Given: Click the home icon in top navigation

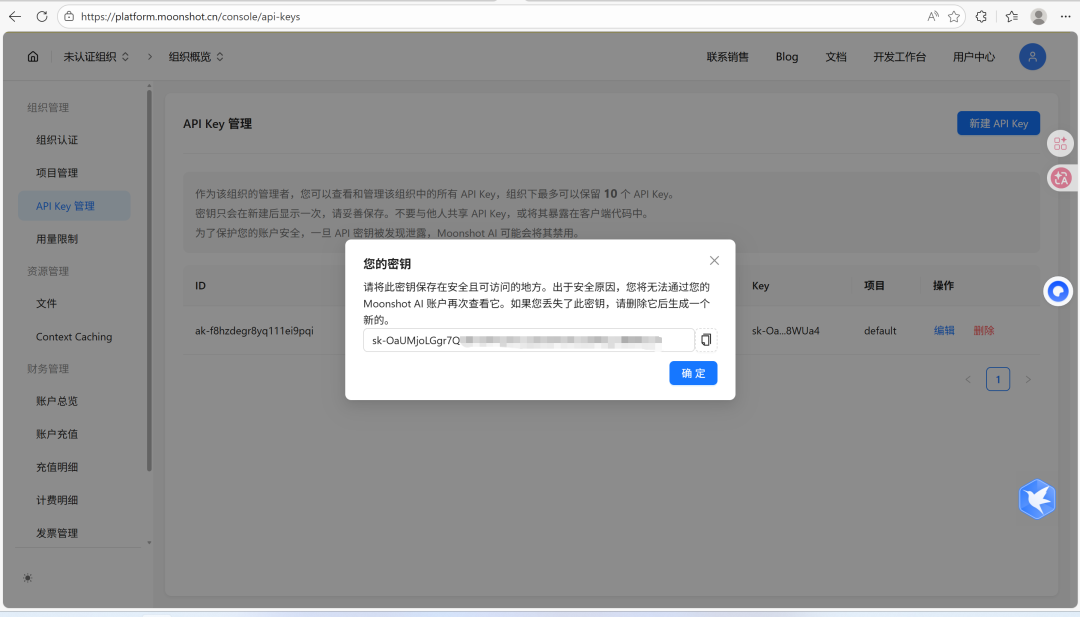Looking at the screenshot, I should 33,57.
